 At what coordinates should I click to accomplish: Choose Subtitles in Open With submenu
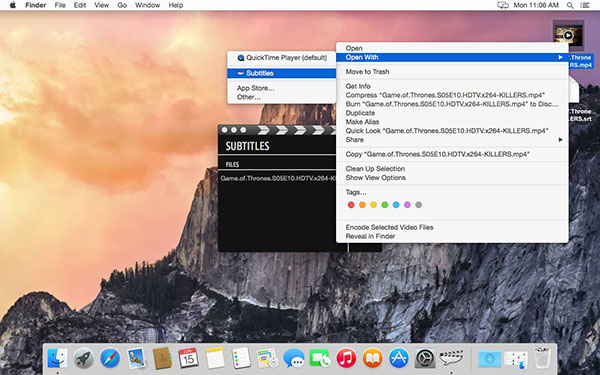pos(282,73)
